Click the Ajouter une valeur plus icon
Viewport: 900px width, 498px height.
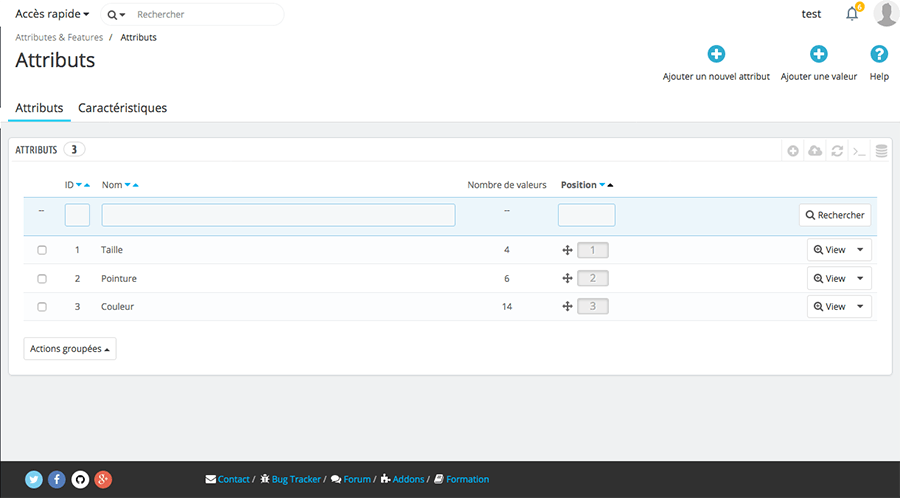(818, 55)
